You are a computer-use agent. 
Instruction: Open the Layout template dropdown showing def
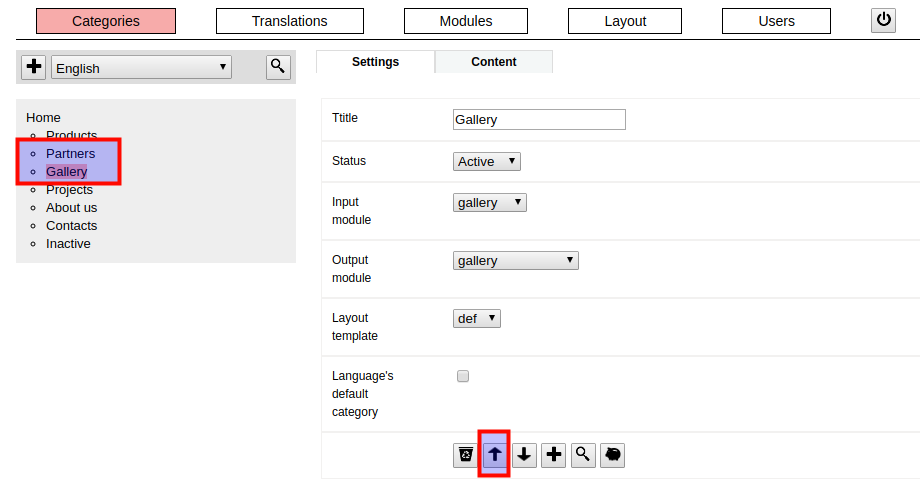[476, 319]
